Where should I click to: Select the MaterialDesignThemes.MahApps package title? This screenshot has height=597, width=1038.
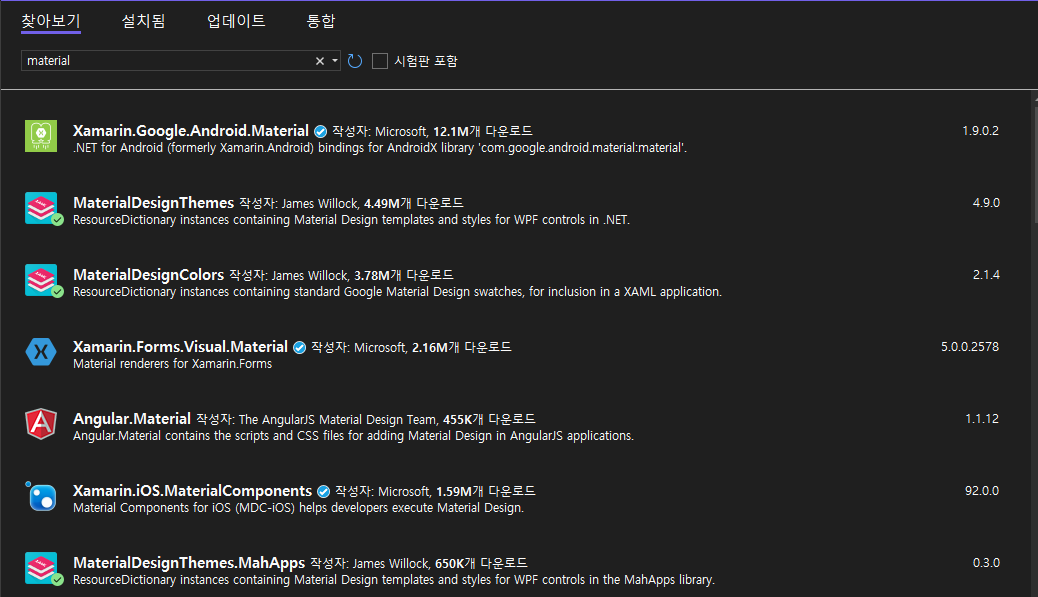coord(189,563)
